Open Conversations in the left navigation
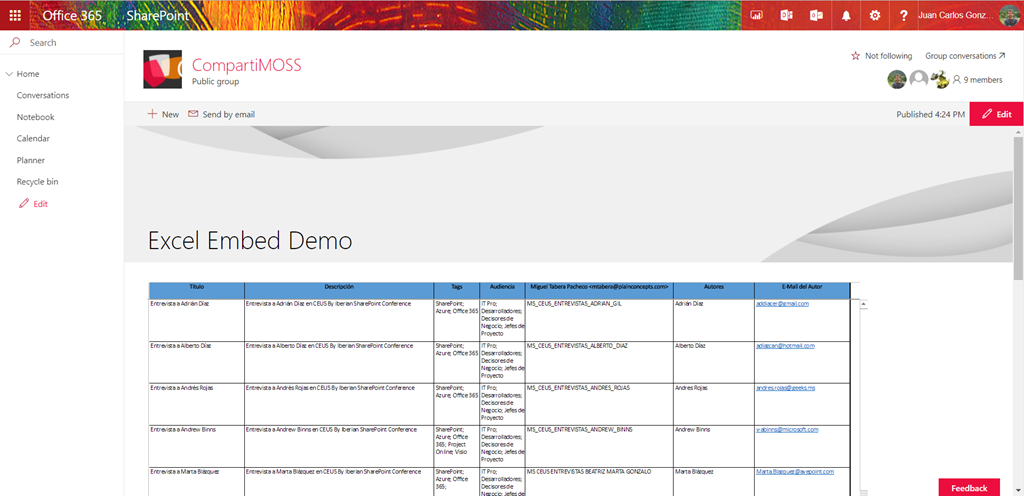The width and height of the screenshot is (1024, 496). tap(42, 95)
